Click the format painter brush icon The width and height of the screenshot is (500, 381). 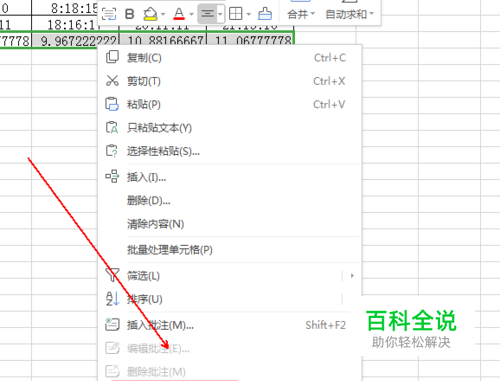pos(265,14)
